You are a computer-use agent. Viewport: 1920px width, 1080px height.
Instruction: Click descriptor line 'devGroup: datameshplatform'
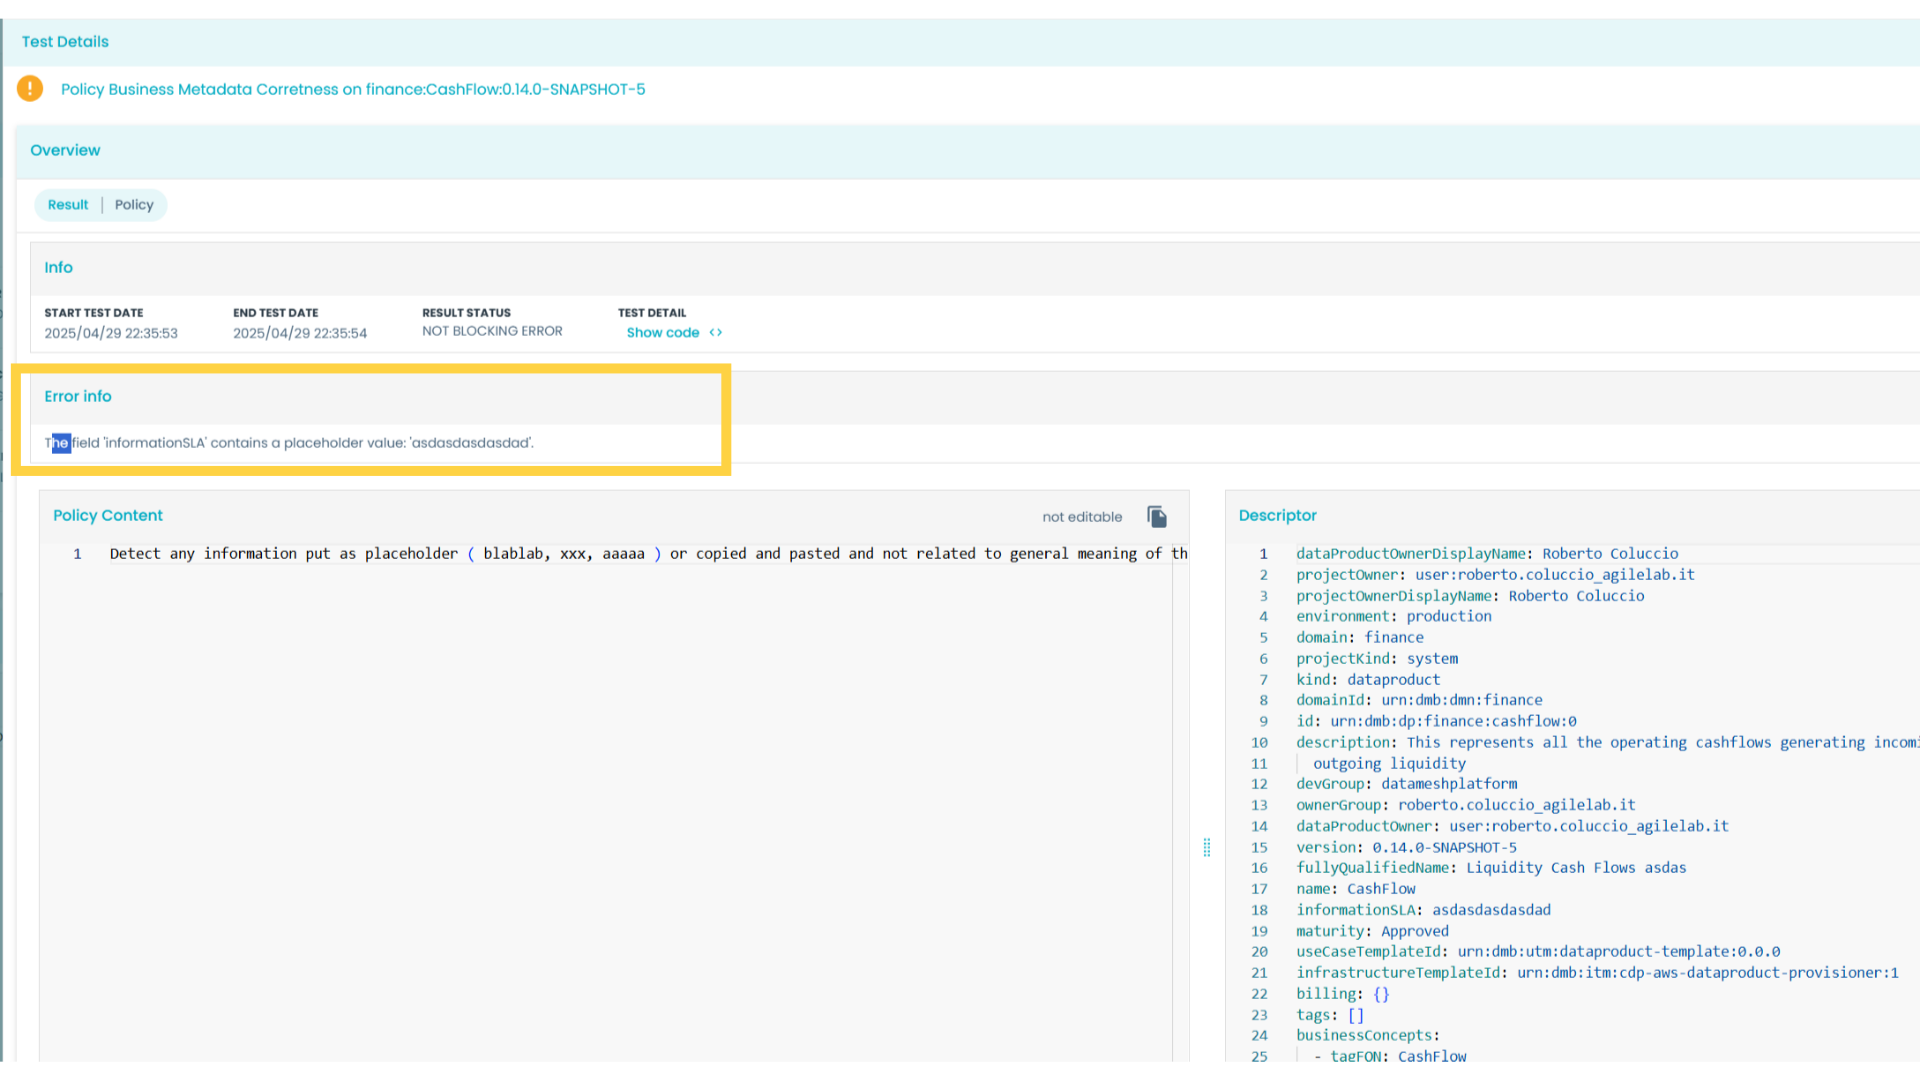pyautogui.click(x=1406, y=784)
